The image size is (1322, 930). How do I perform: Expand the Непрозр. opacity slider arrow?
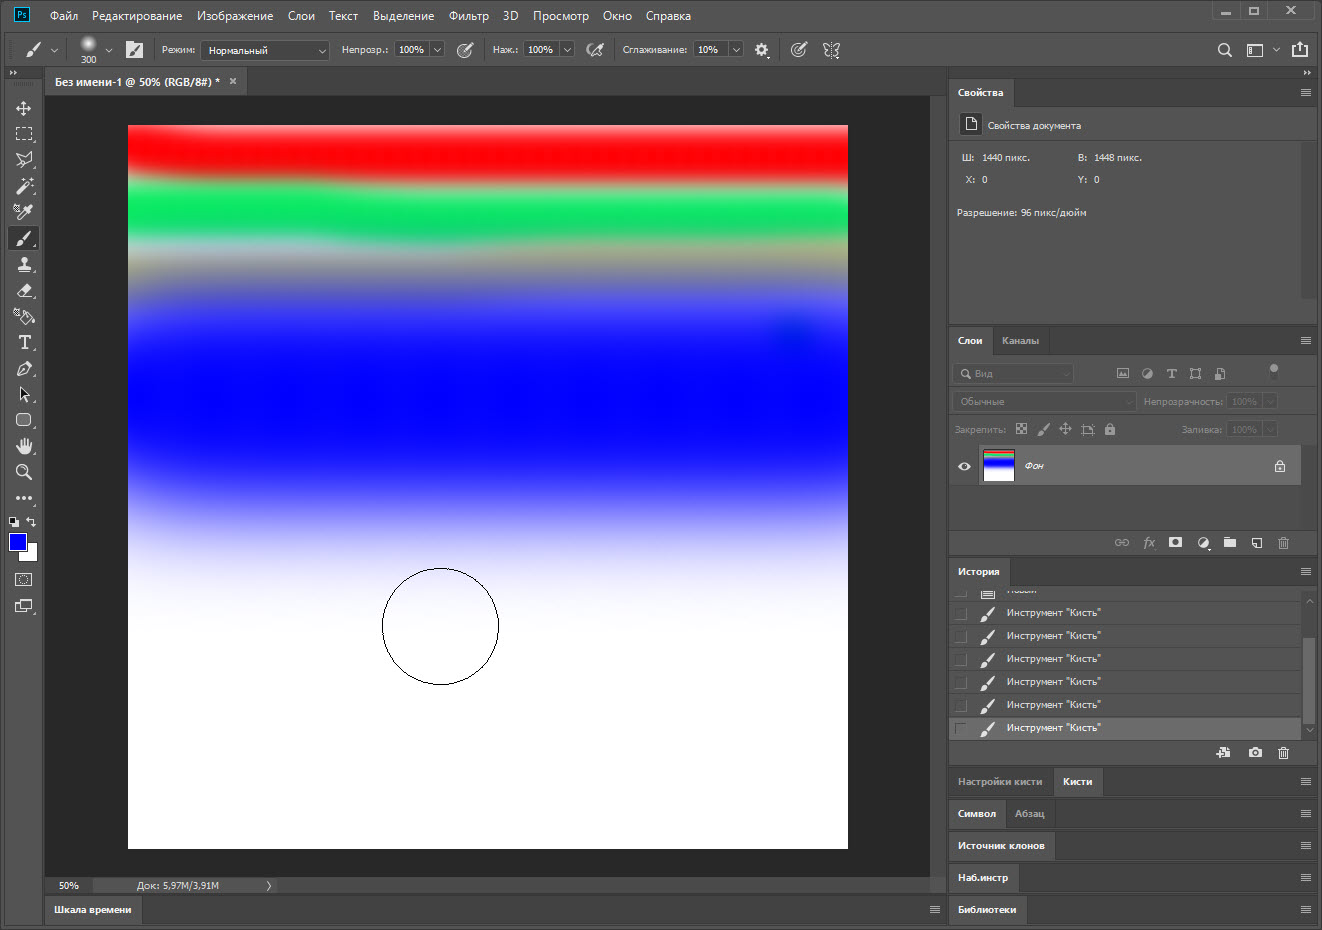437,50
